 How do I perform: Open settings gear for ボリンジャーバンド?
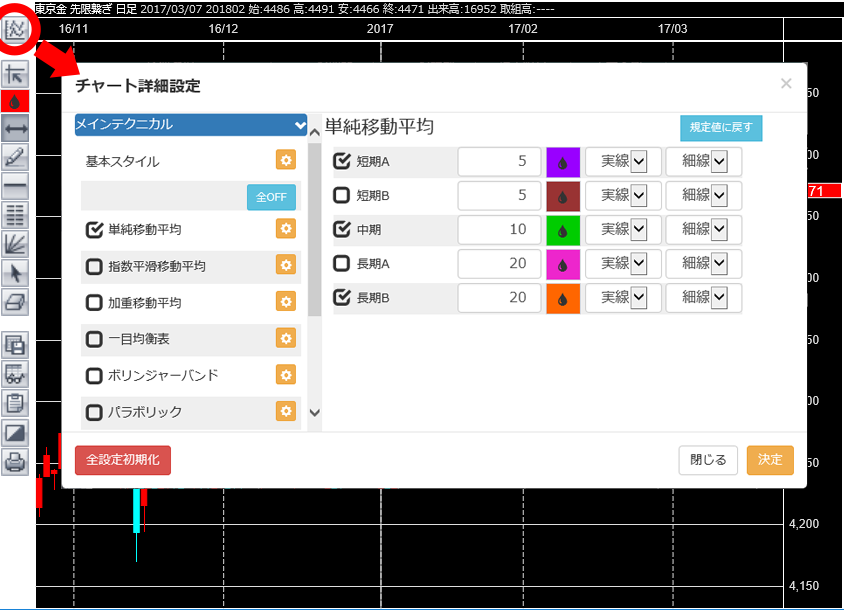pyautogui.click(x=286, y=375)
